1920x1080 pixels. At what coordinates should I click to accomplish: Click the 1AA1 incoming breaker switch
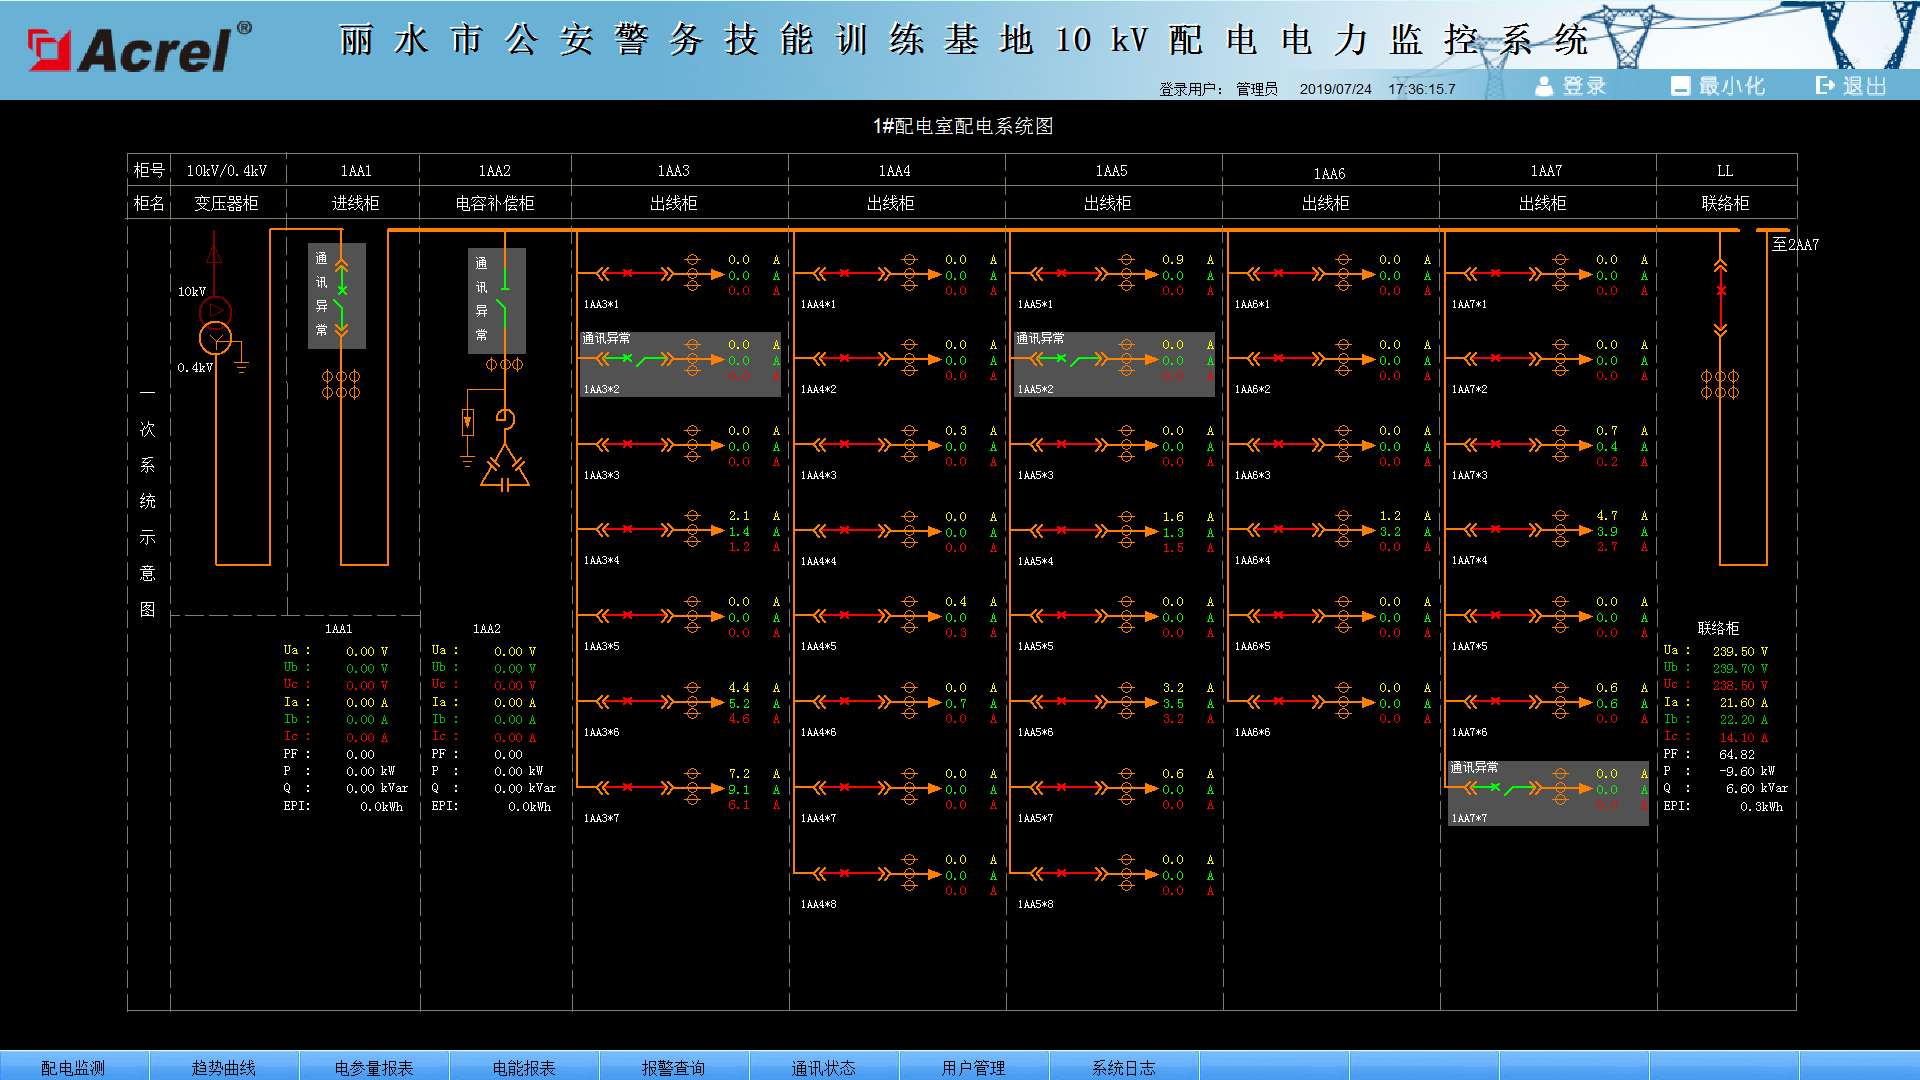[x=342, y=296]
